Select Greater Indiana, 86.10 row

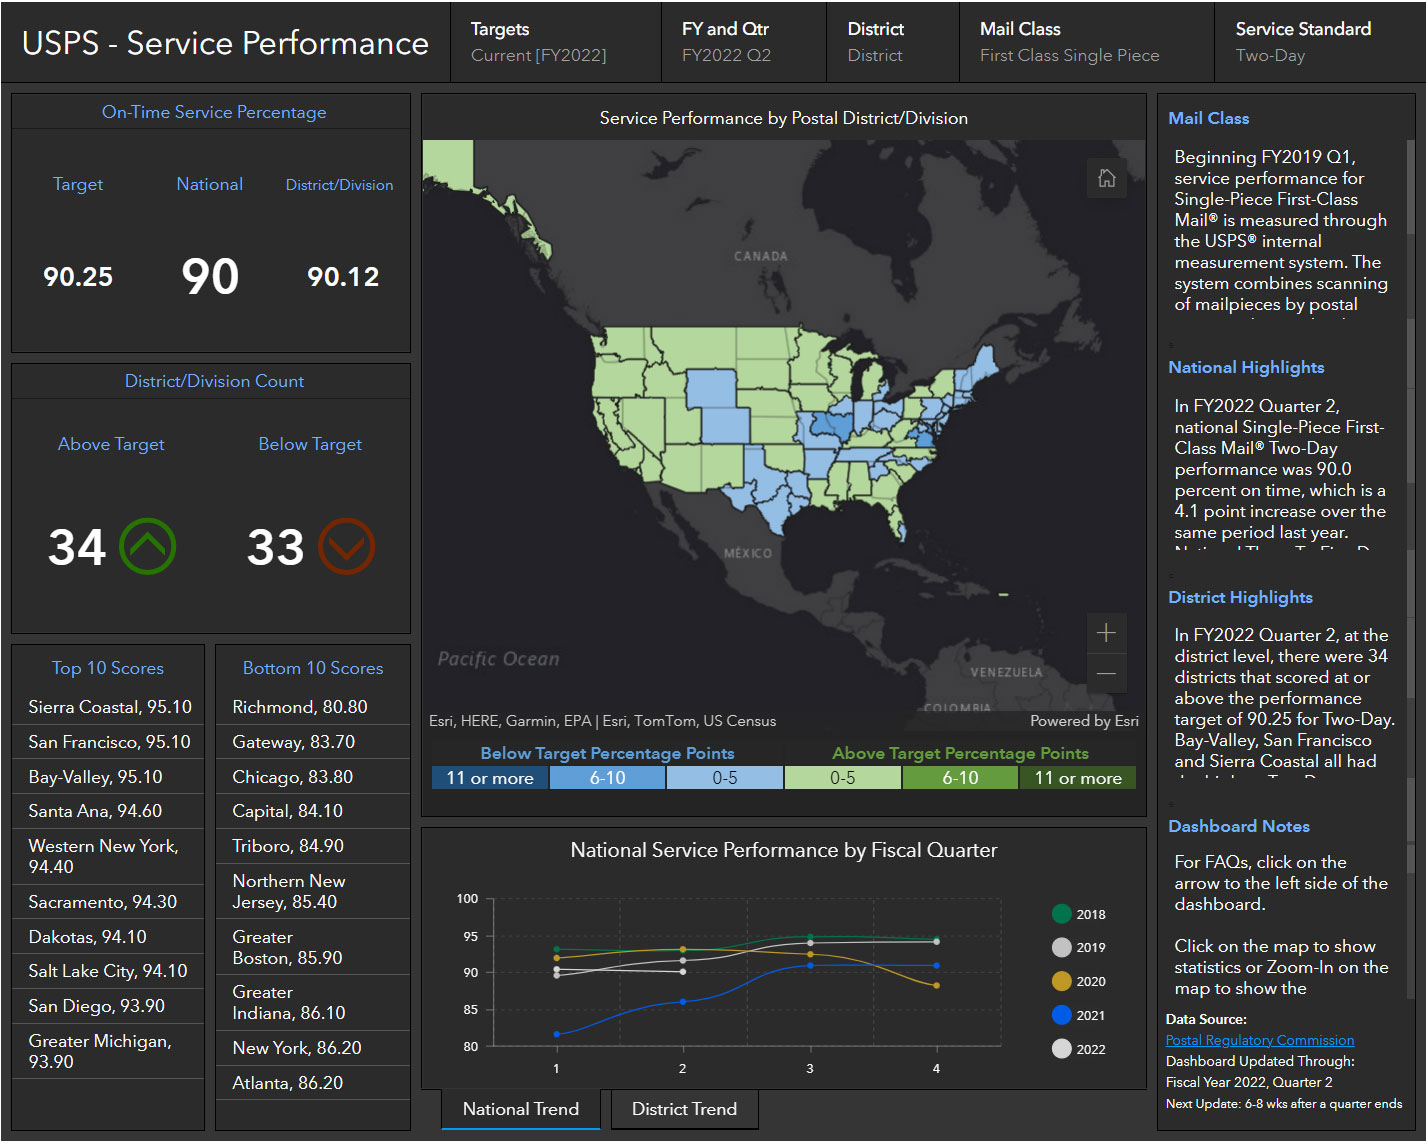313,1002
